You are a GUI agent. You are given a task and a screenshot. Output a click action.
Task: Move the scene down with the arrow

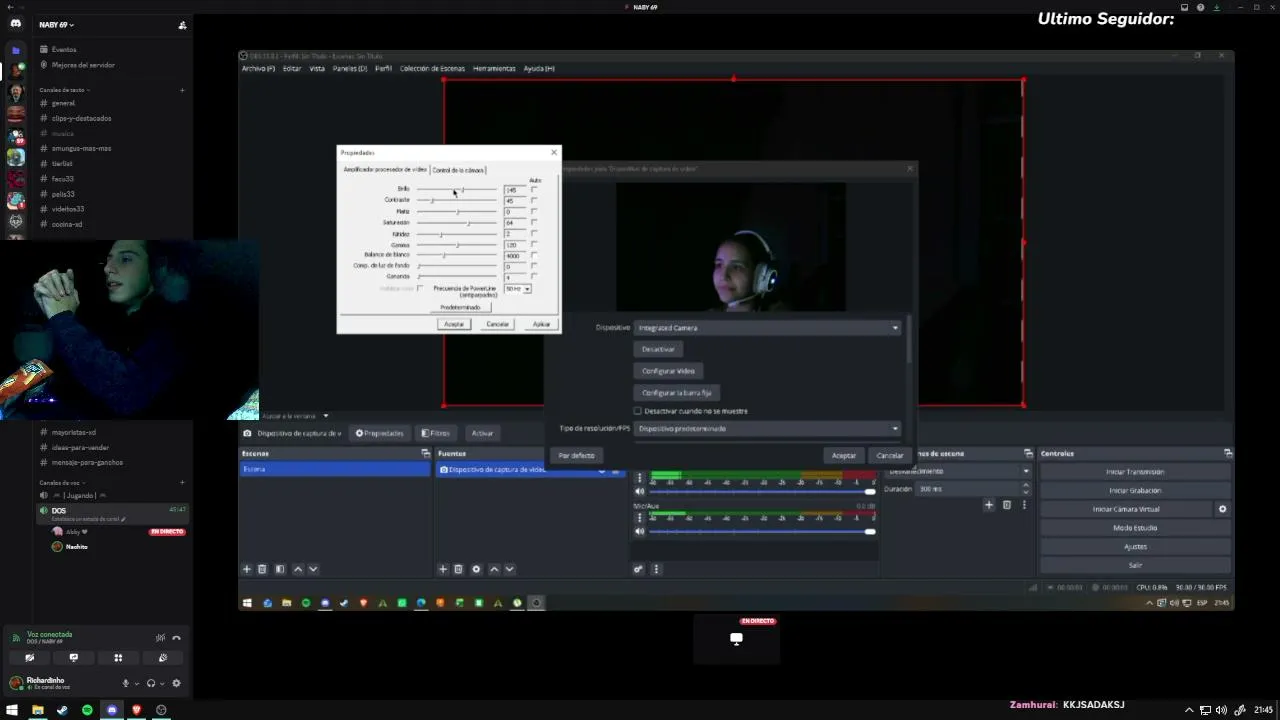(313, 569)
